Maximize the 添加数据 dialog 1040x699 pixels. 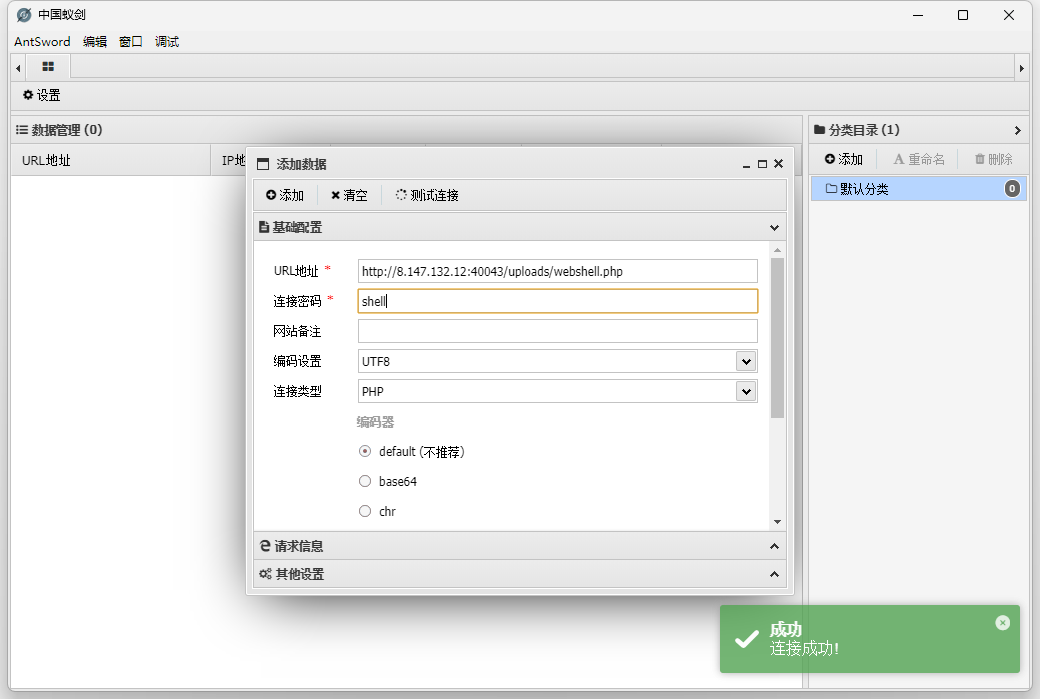coord(762,164)
